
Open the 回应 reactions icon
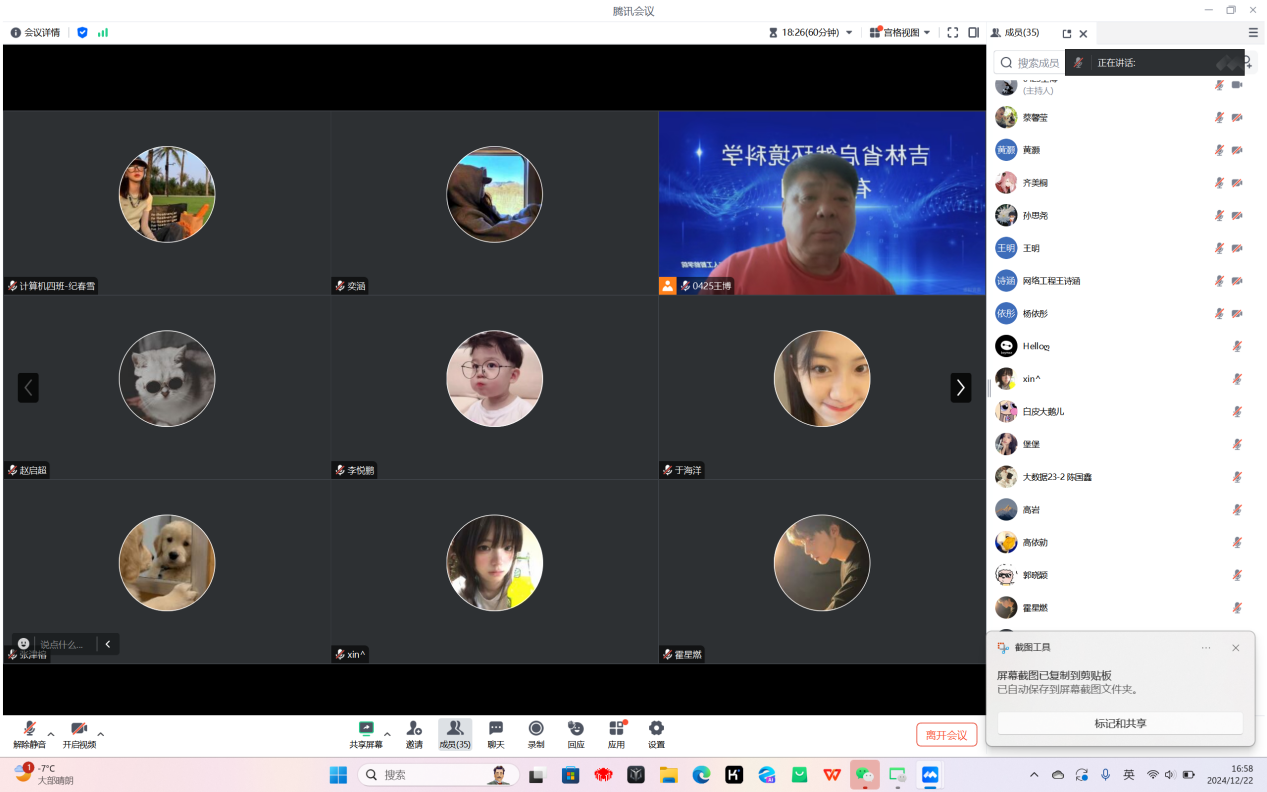[x=576, y=729]
